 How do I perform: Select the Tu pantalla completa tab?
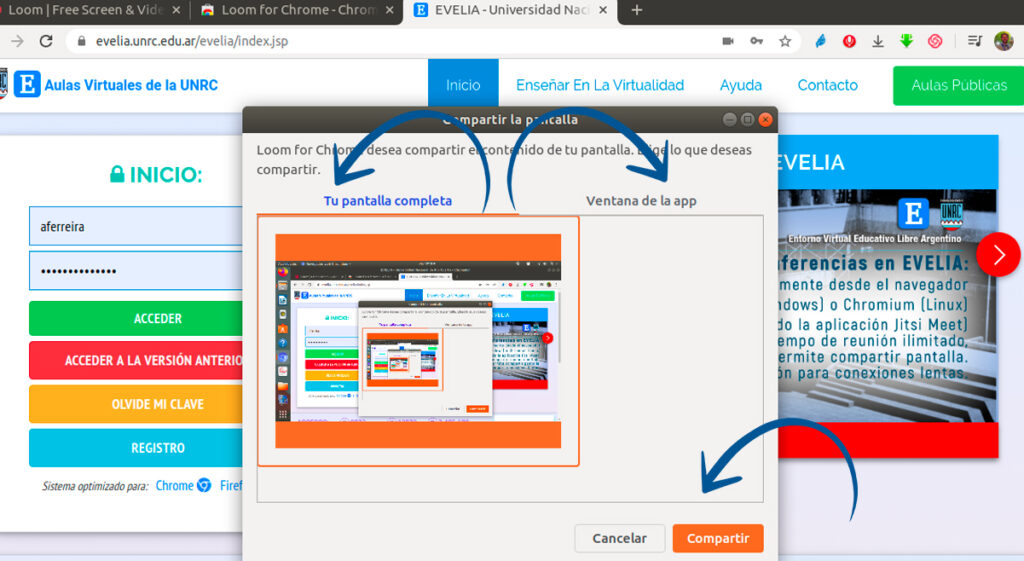click(388, 200)
